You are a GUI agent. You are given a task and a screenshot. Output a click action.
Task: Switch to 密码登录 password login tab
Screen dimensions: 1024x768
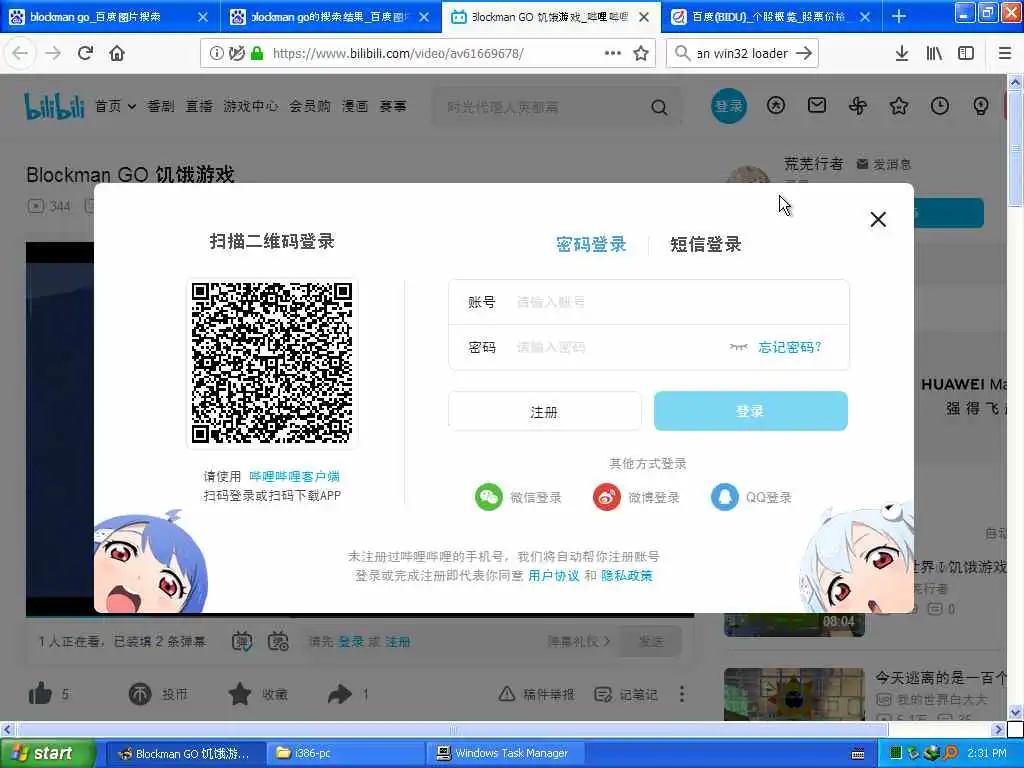591,244
